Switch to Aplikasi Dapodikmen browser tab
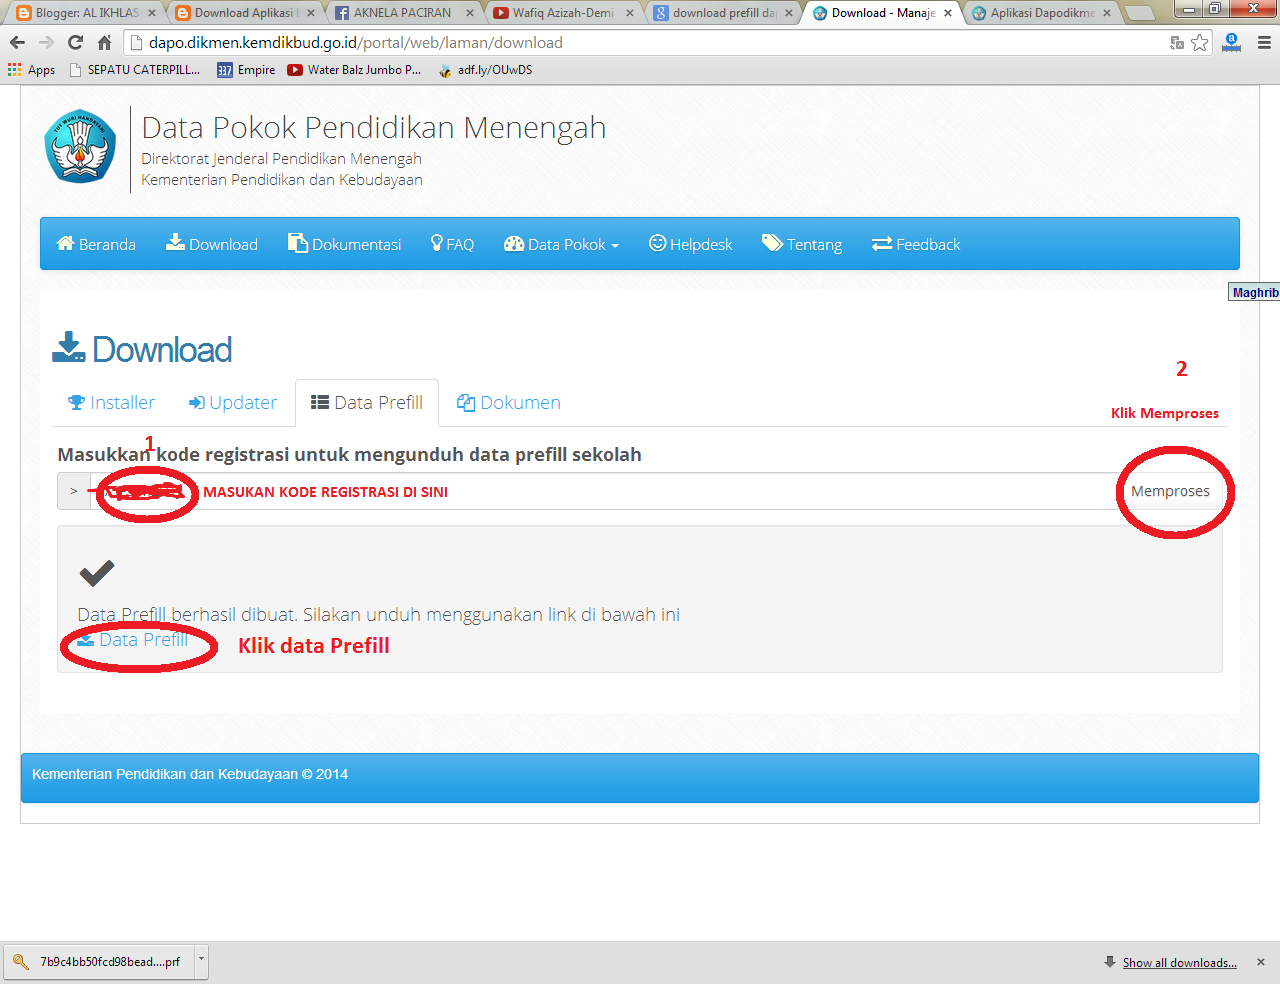The width and height of the screenshot is (1280, 984). pyautogui.click(x=1041, y=13)
